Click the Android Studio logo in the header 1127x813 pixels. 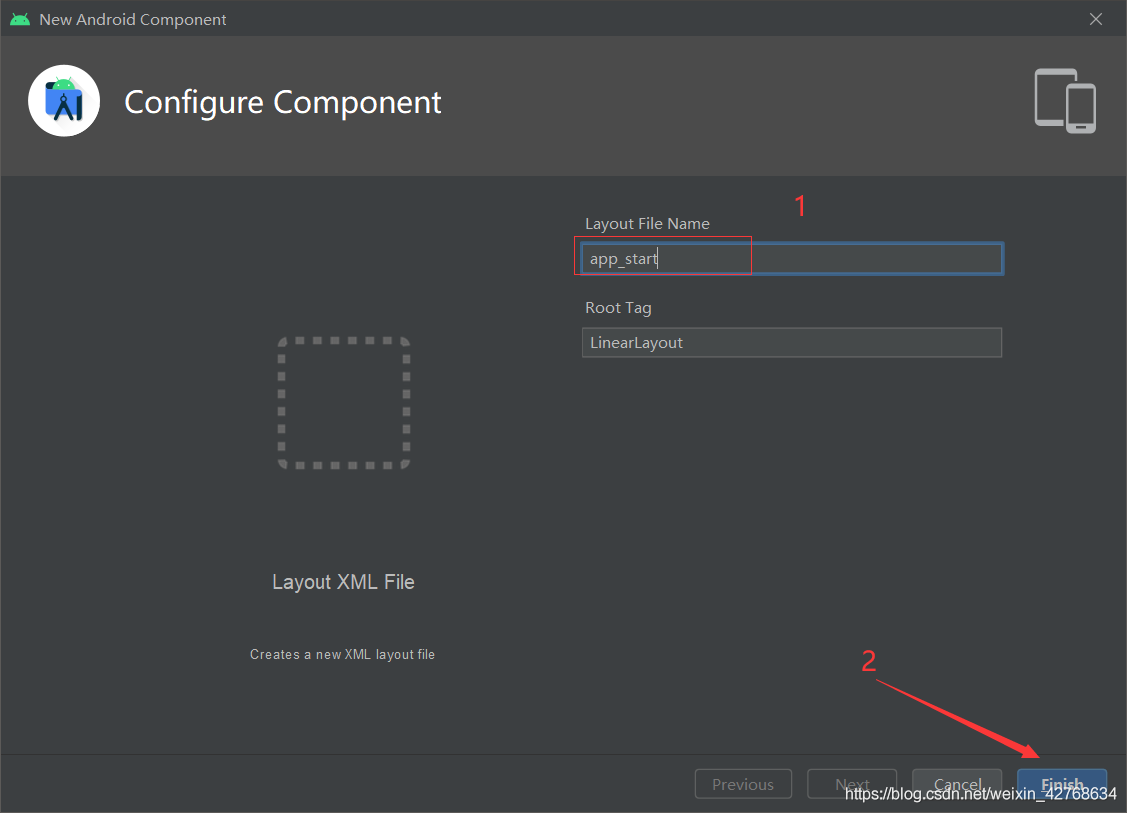64,101
